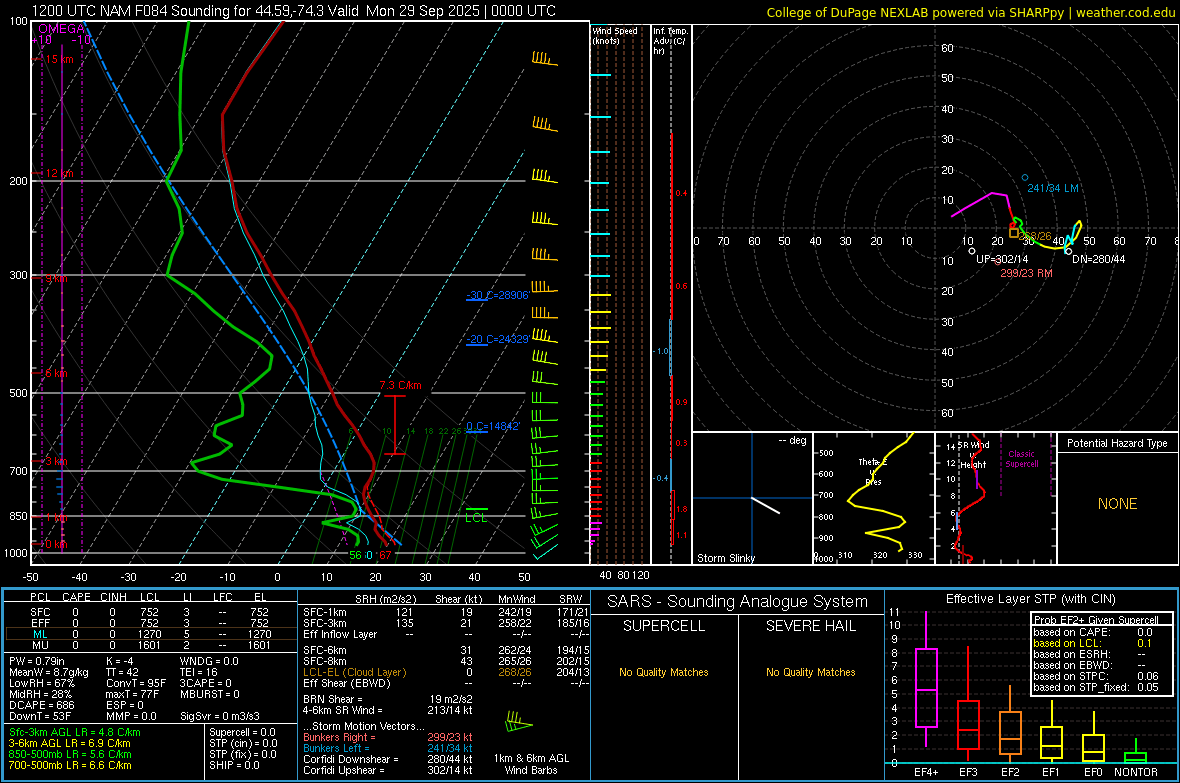Click the 7.3 C/km lapse rate label
This screenshot has height=783, width=1180.
pos(400,385)
